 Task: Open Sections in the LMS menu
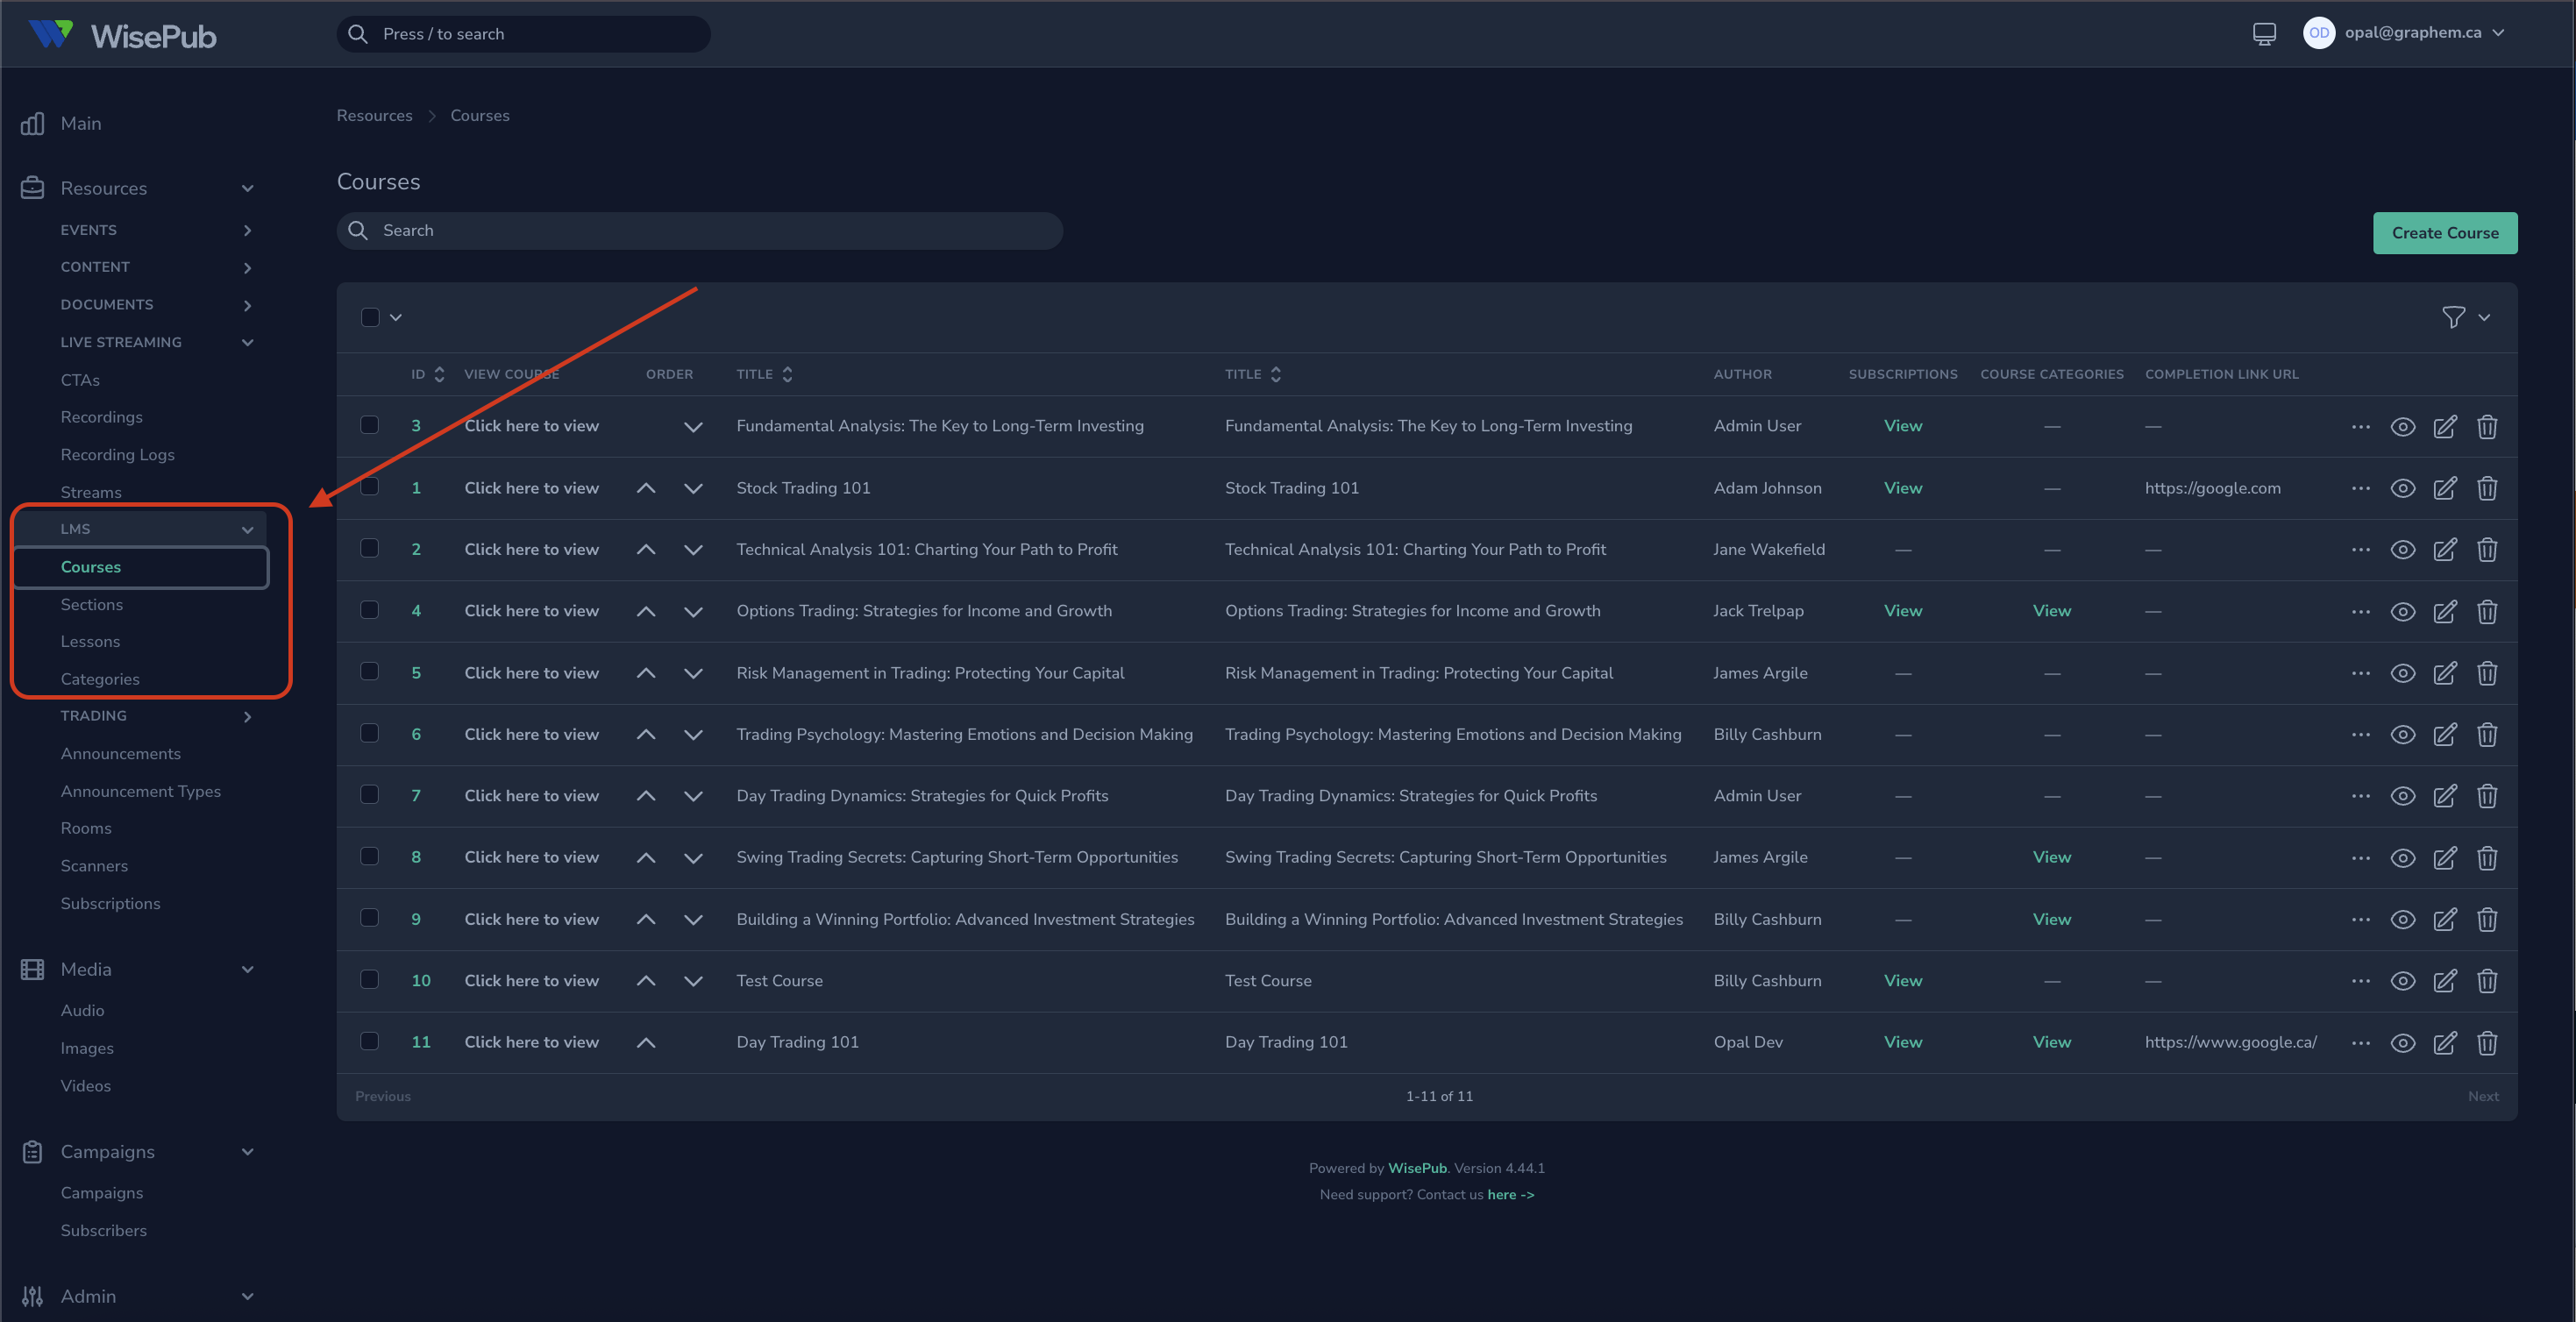(x=92, y=604)
